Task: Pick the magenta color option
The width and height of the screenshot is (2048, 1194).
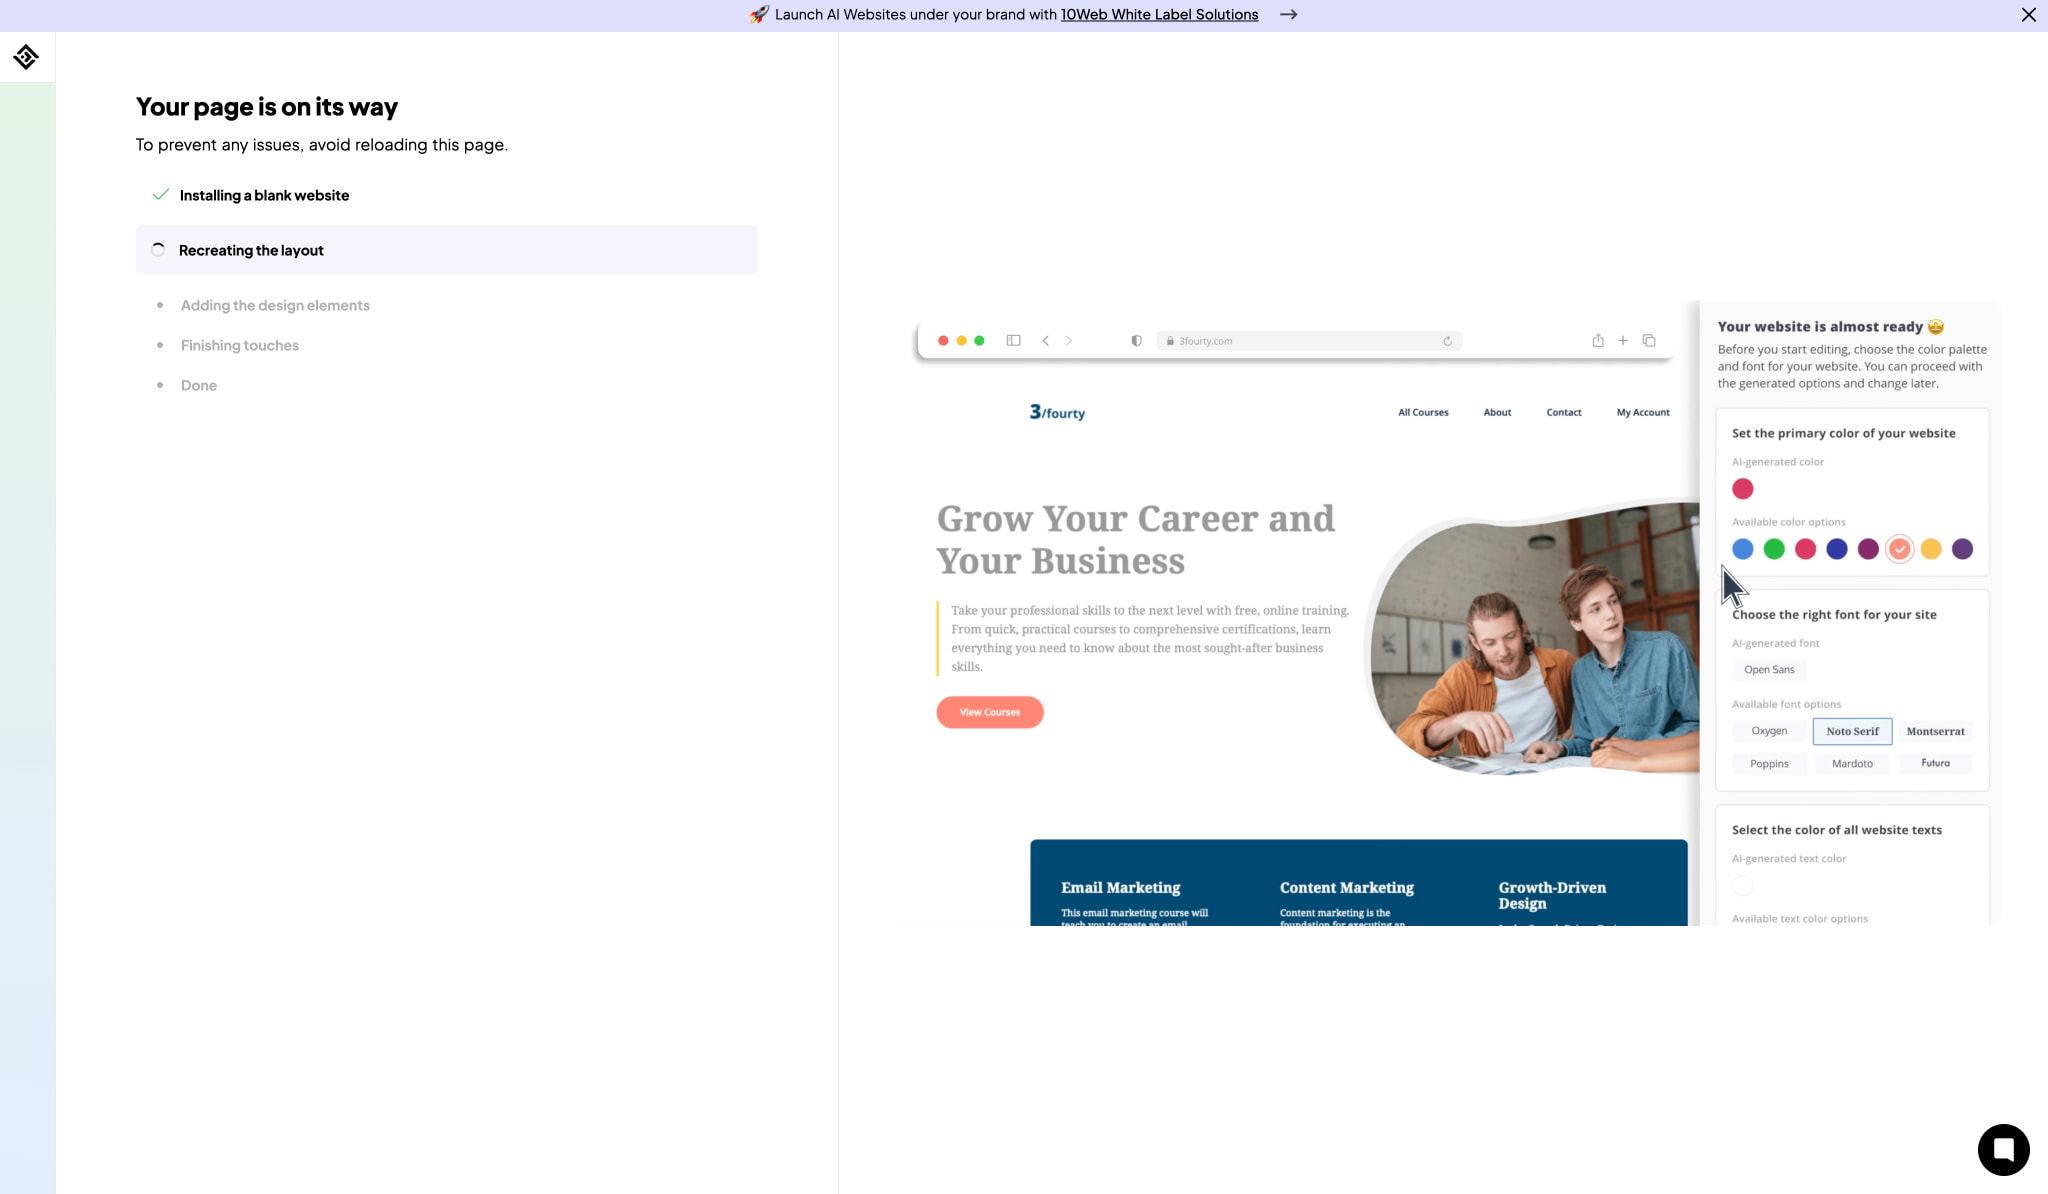Action: click(1868, 549)
